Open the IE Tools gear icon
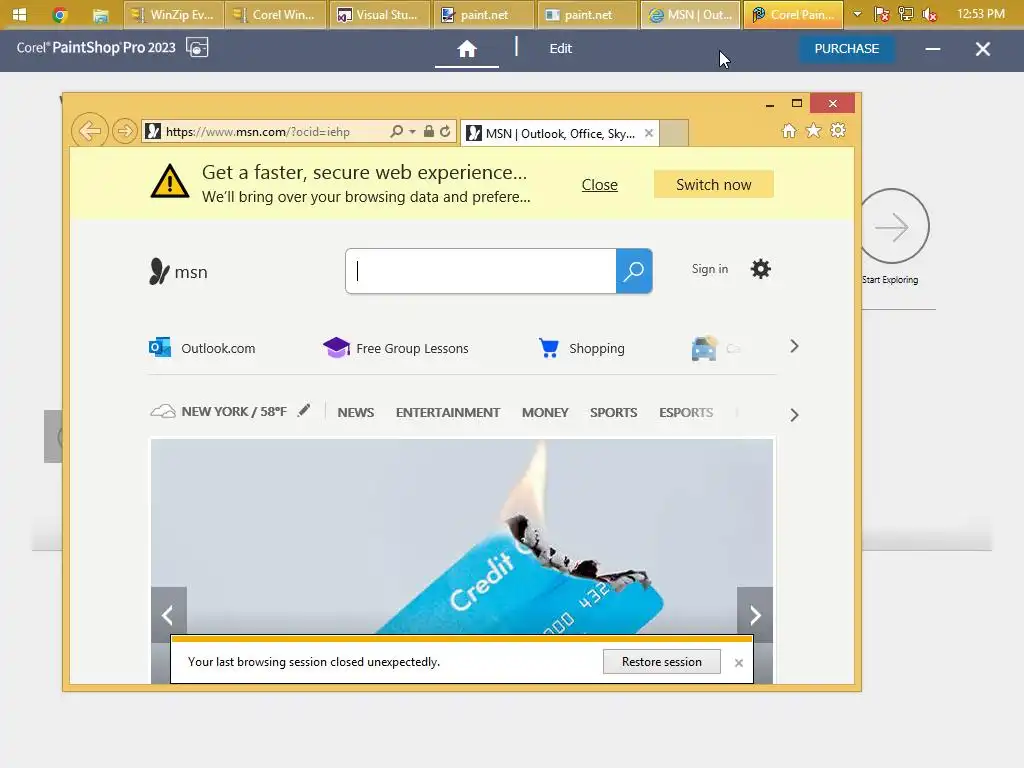This screenshot has width=1024, height=768. [838, 131]
